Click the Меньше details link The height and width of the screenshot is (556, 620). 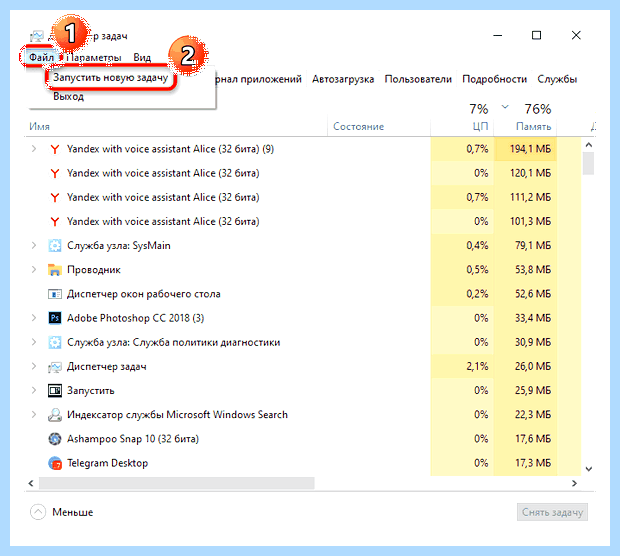(x=73, y=513)
